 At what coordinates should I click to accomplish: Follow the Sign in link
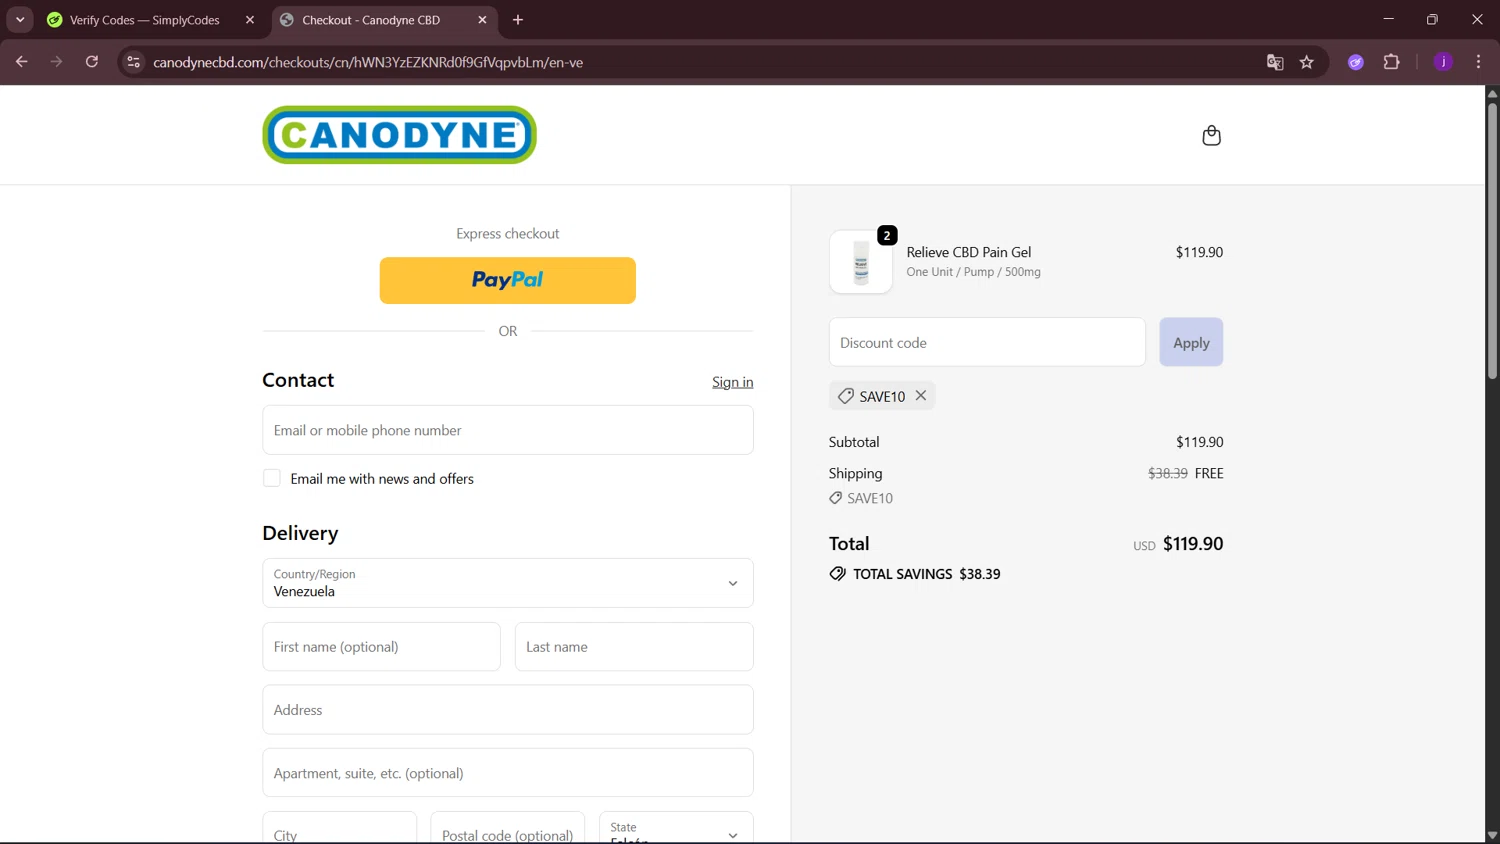pyautogui.click(x=732, y=382)
